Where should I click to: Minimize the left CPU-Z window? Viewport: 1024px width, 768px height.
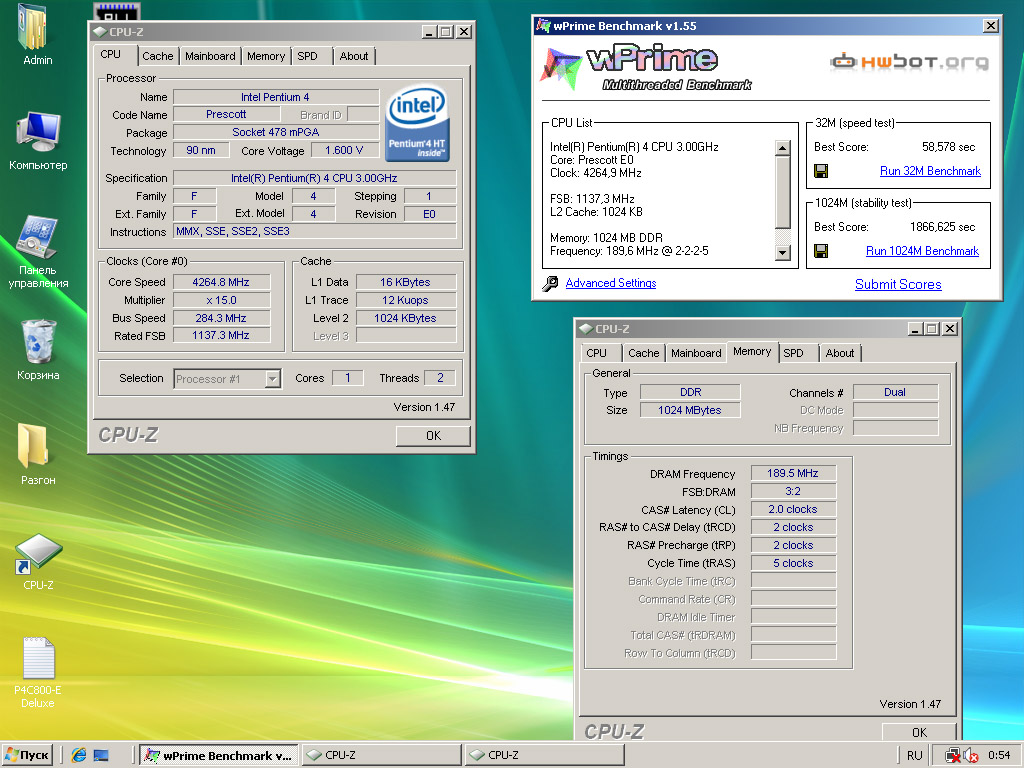point(428,31)
